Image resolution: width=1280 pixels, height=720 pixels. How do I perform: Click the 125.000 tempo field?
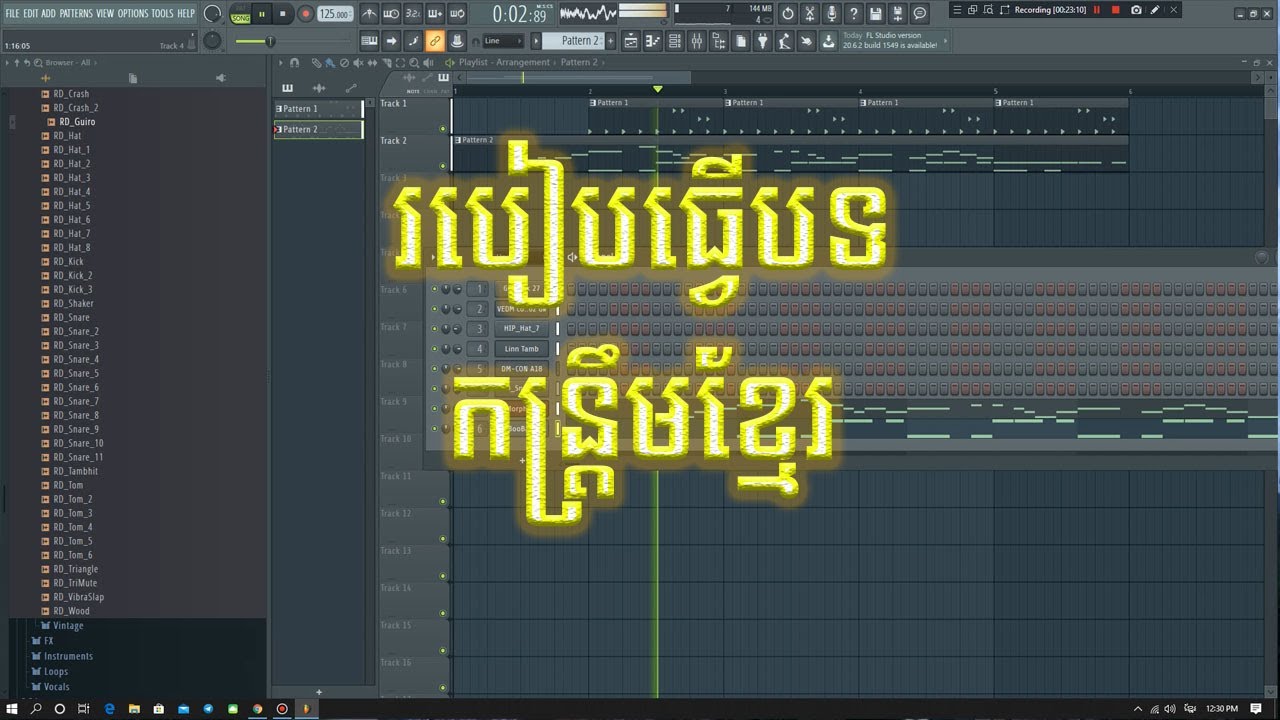[335, 14]
